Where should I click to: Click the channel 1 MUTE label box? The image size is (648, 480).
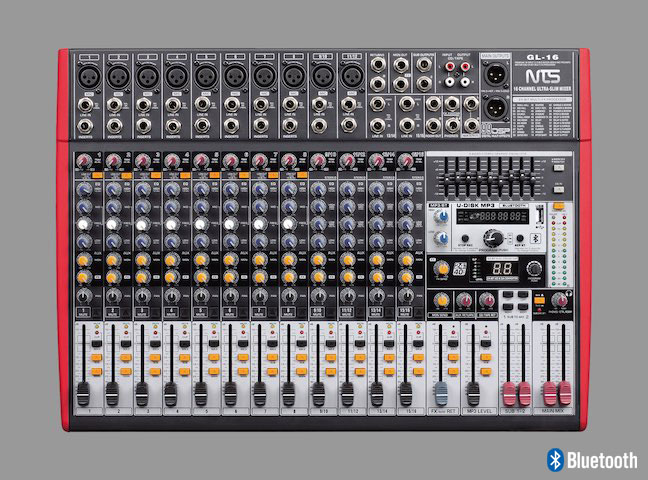(x=83, y=312)
